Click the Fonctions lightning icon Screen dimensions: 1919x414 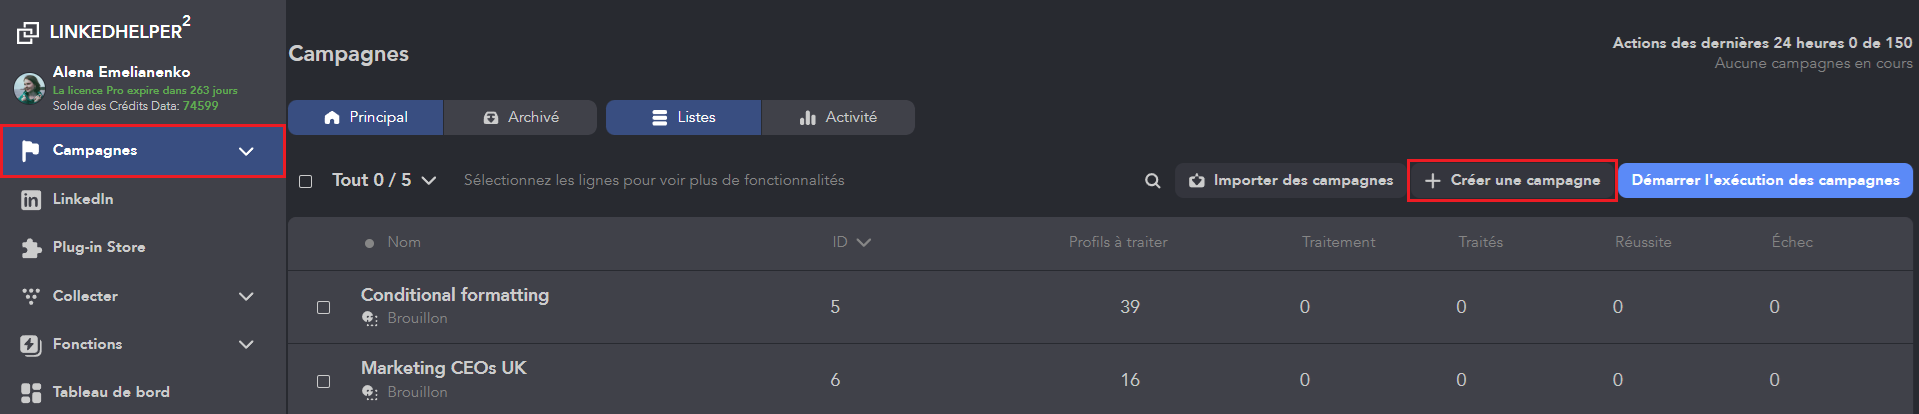31,345
